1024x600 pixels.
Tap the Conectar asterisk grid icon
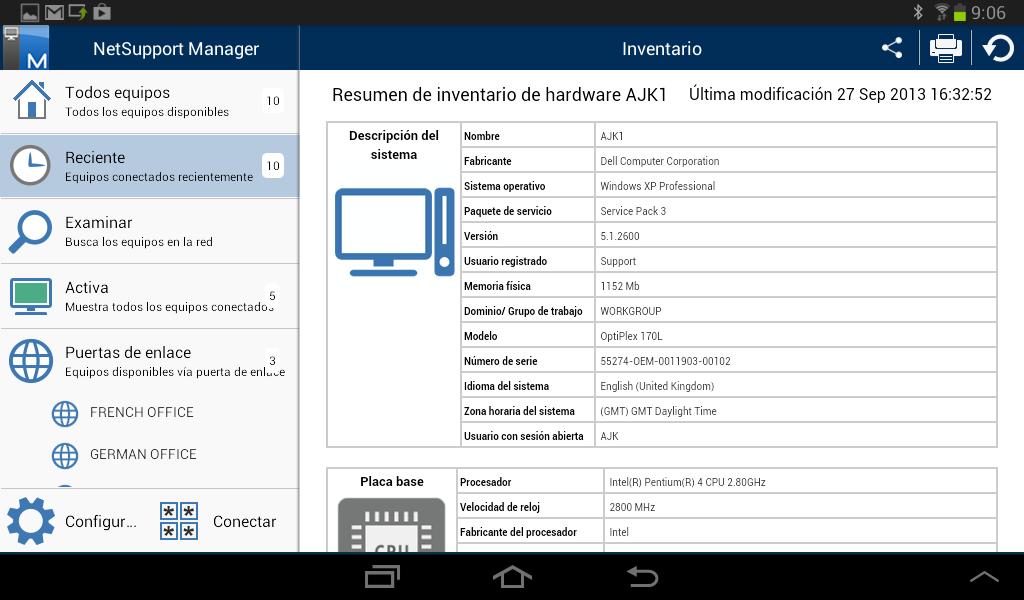[179, 521]
